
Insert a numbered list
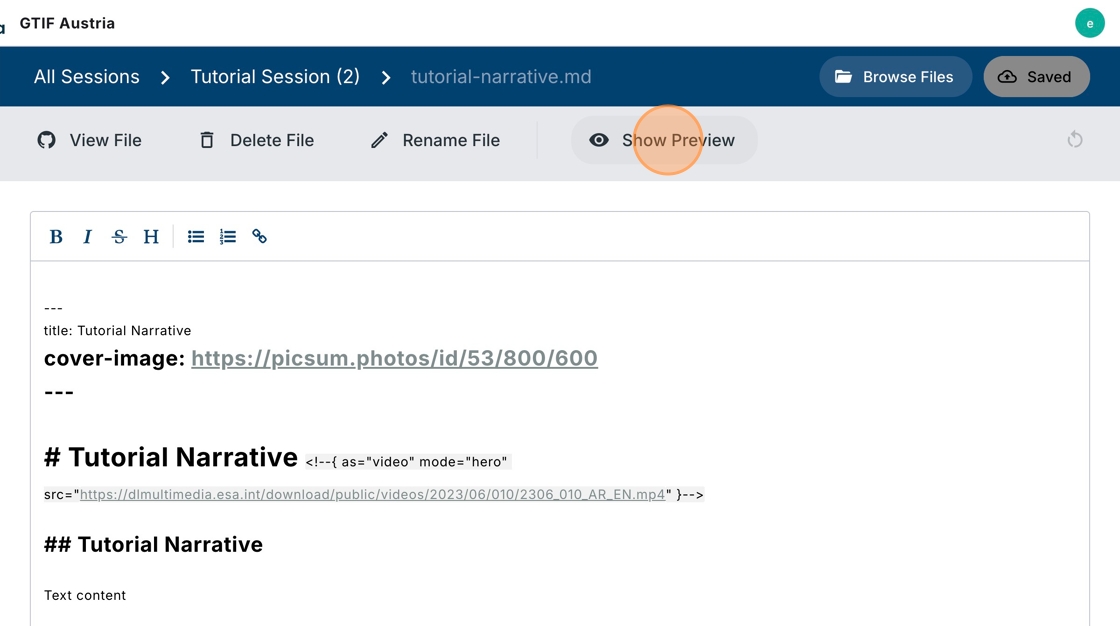[x=228, y=237]
